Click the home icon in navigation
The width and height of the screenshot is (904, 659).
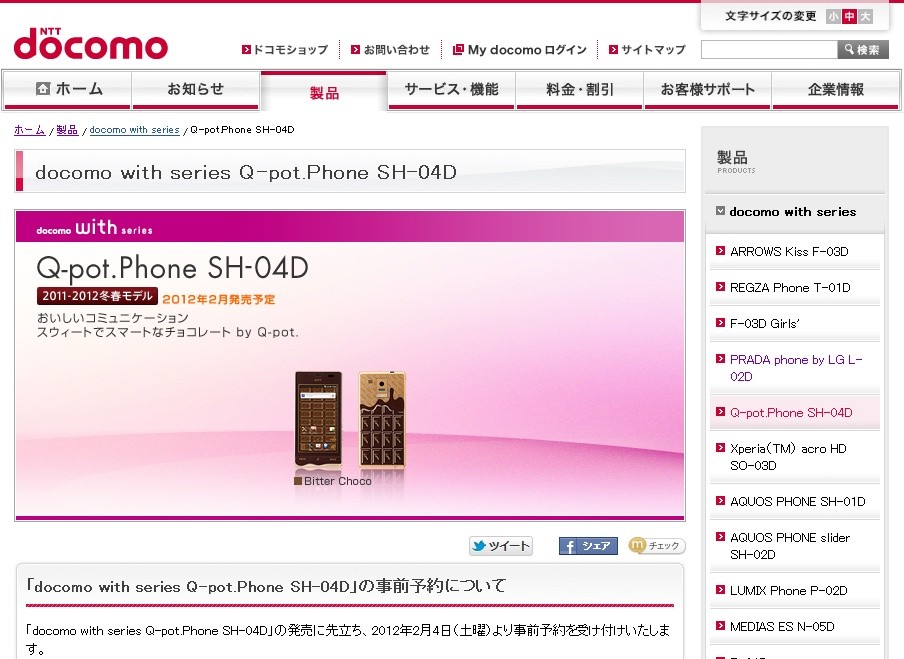pyautogui.click(x=43, y=89)
